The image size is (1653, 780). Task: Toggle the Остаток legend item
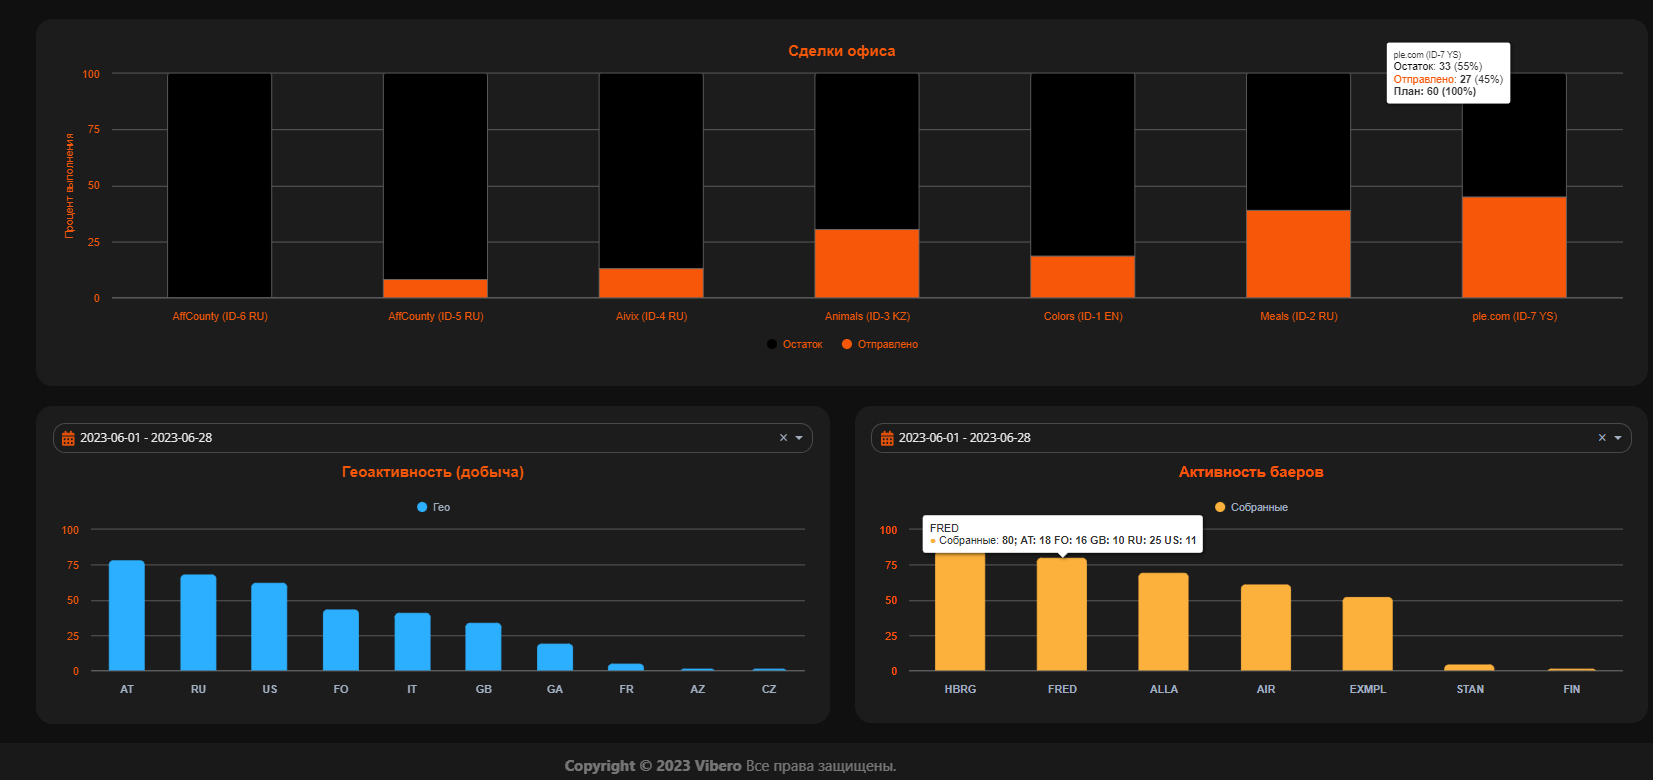pyautogui.click(x=794, y=344)
